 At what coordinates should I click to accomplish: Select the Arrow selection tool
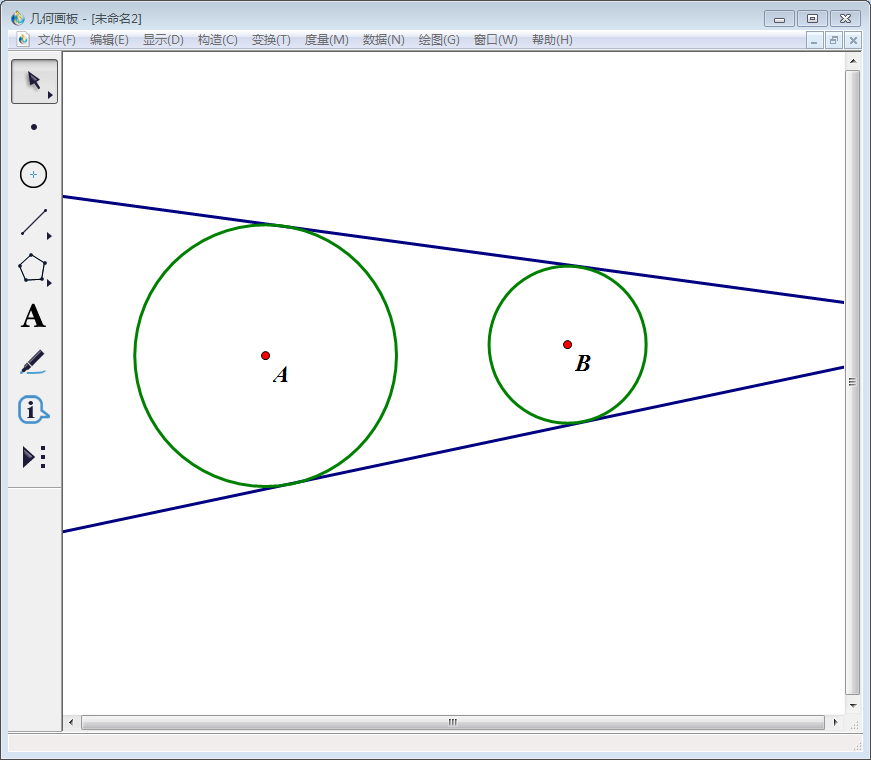tap(34, 81)
